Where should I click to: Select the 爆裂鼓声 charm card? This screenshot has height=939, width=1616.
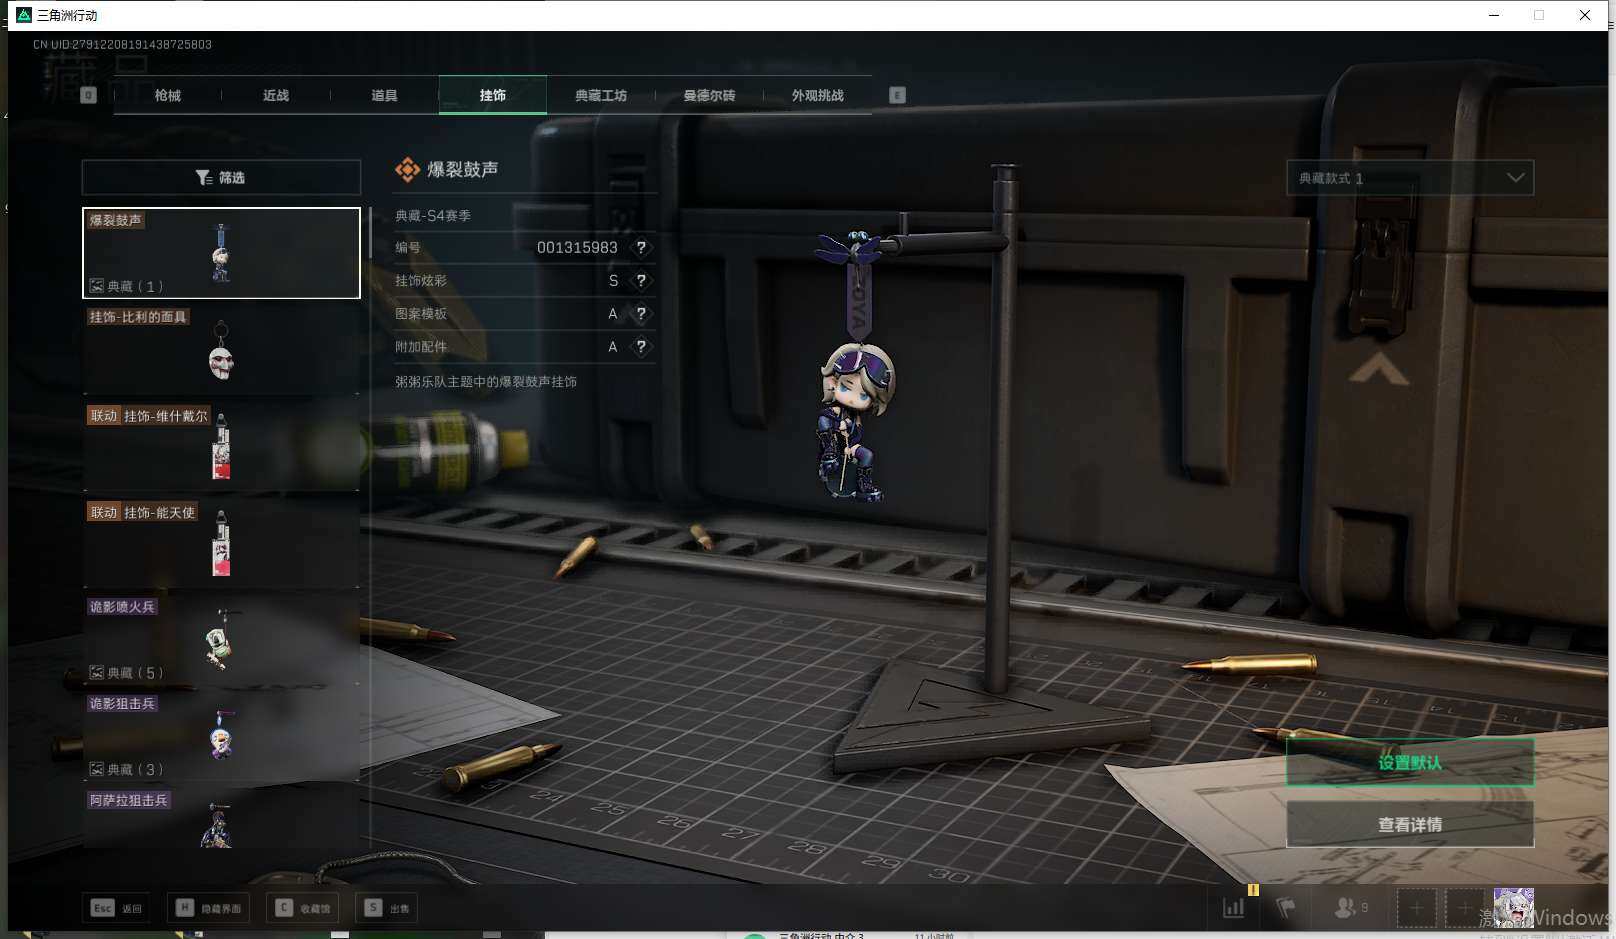point(221,253)
